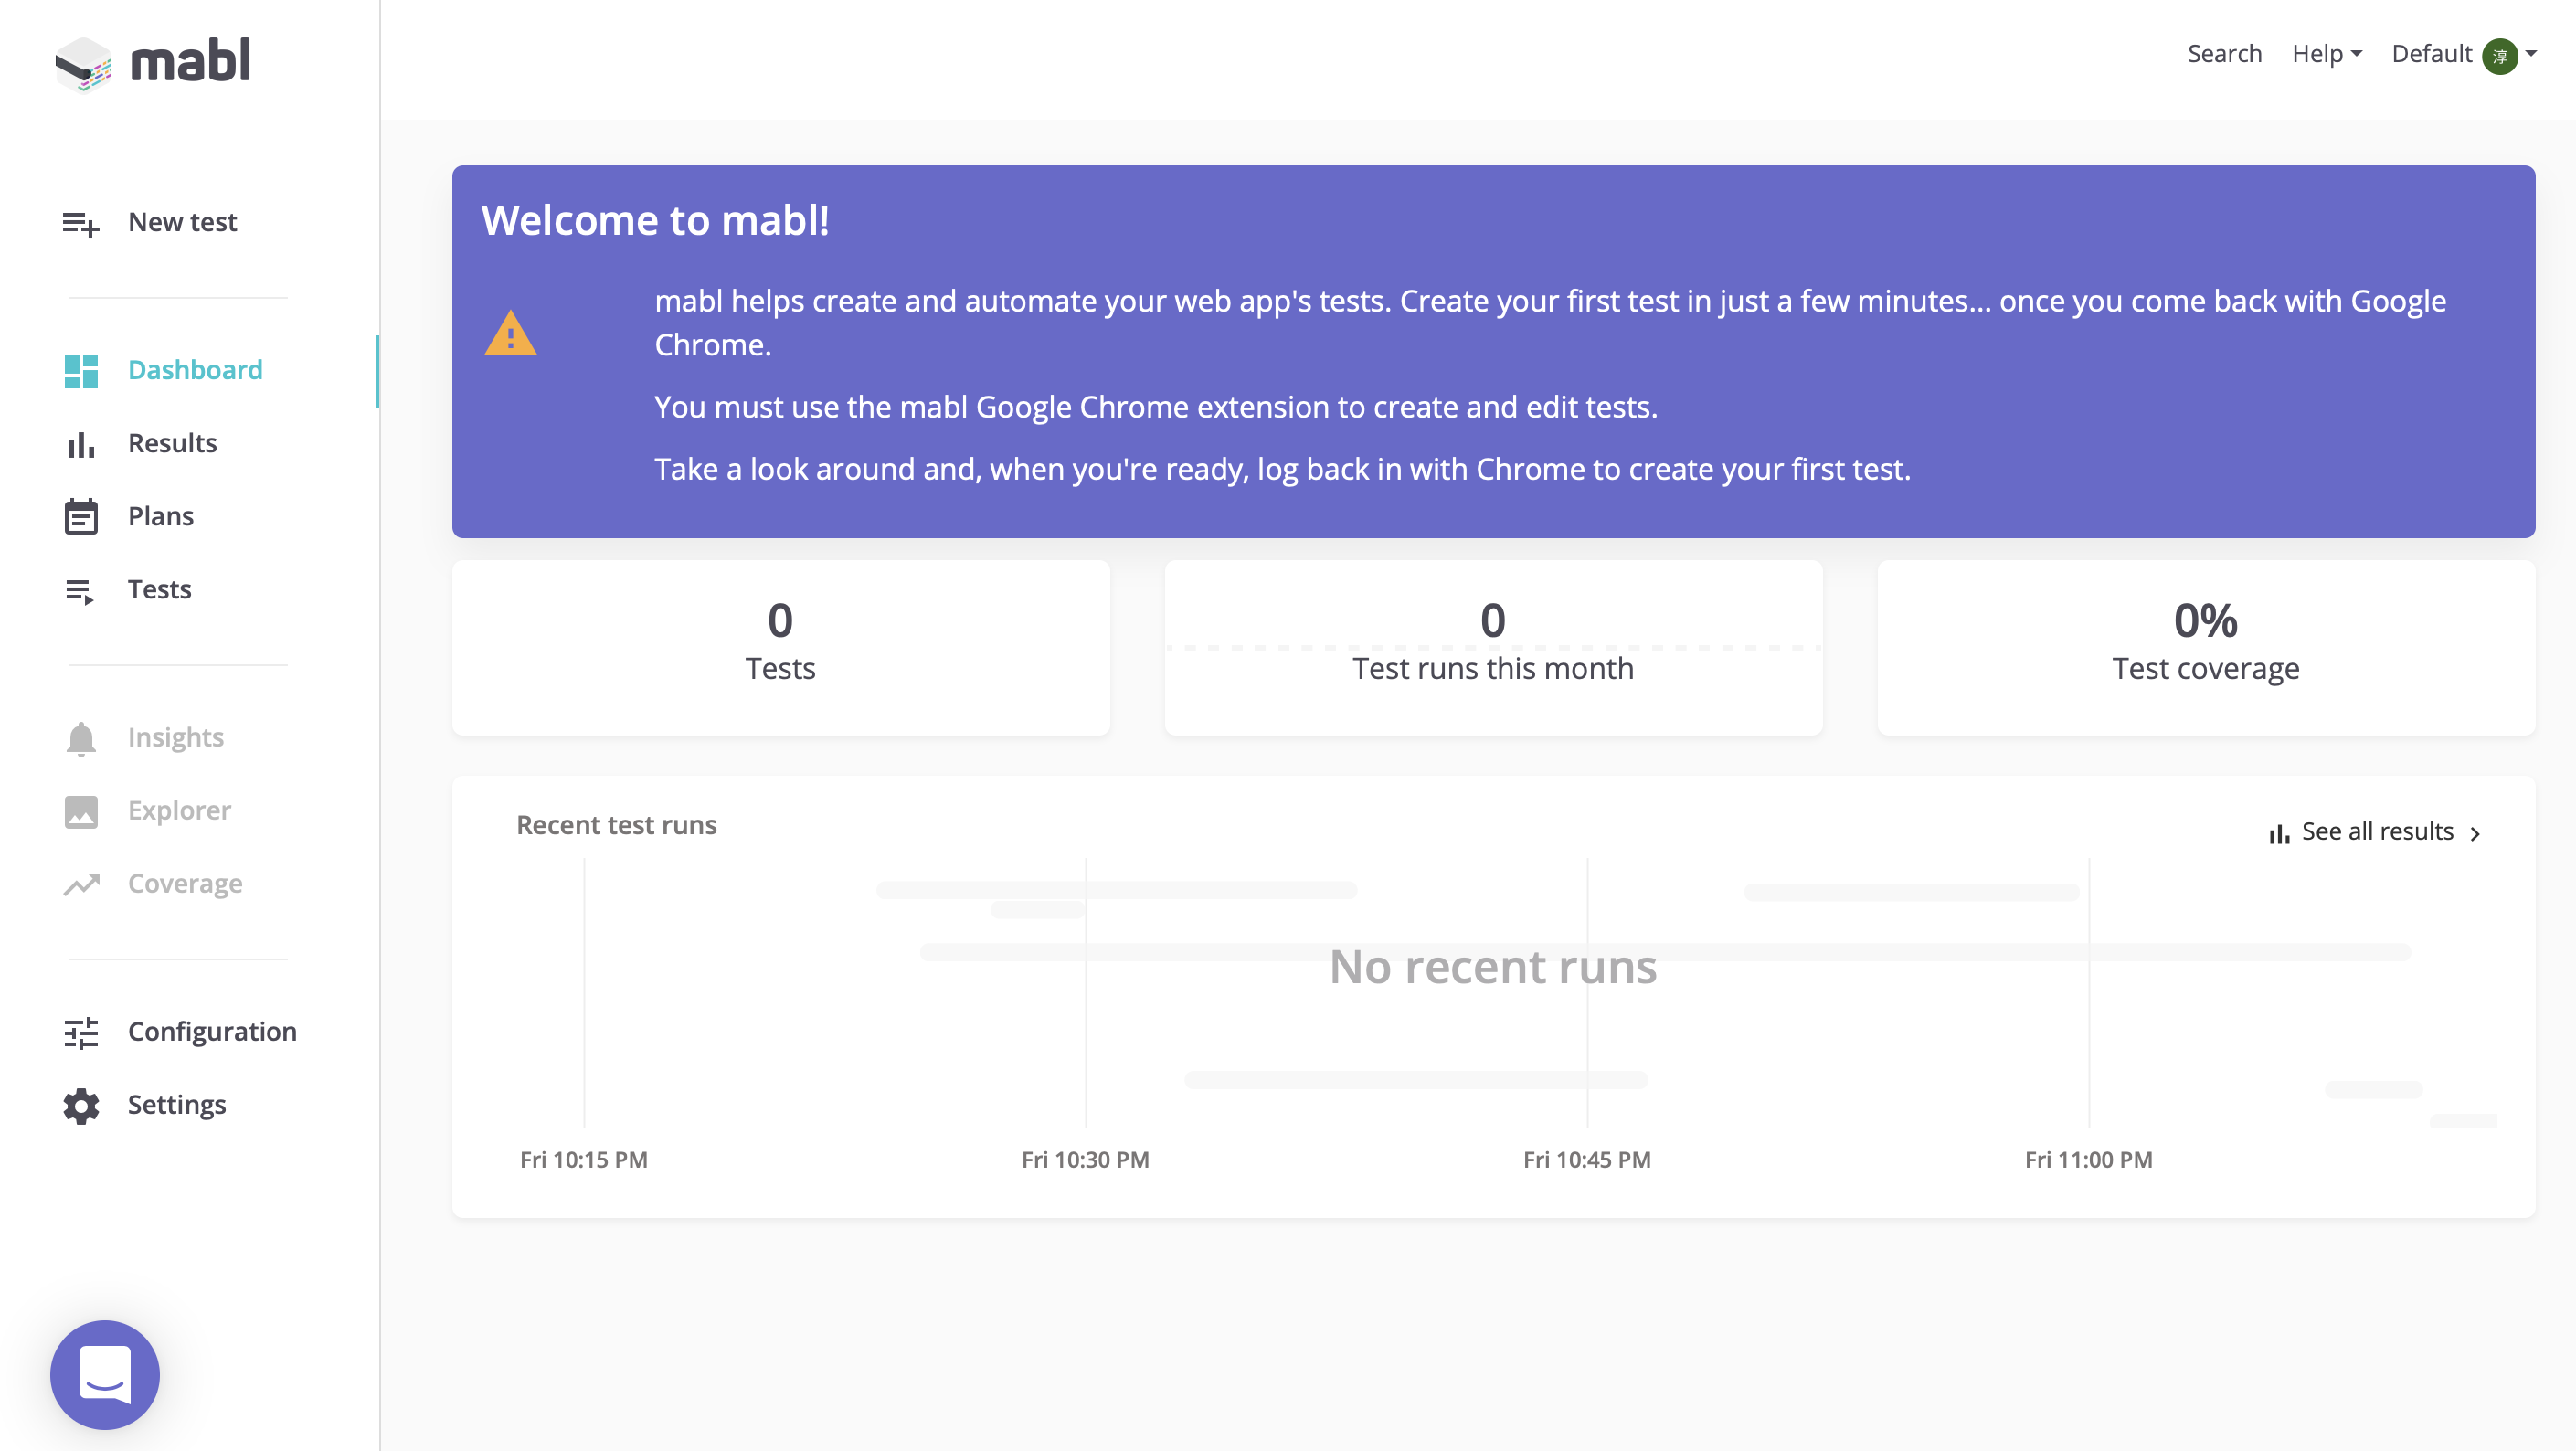The height and width of the screenshot is (1451, 2576).
Task: Click the Results bar chart icon
Action: tap(81, 444)
